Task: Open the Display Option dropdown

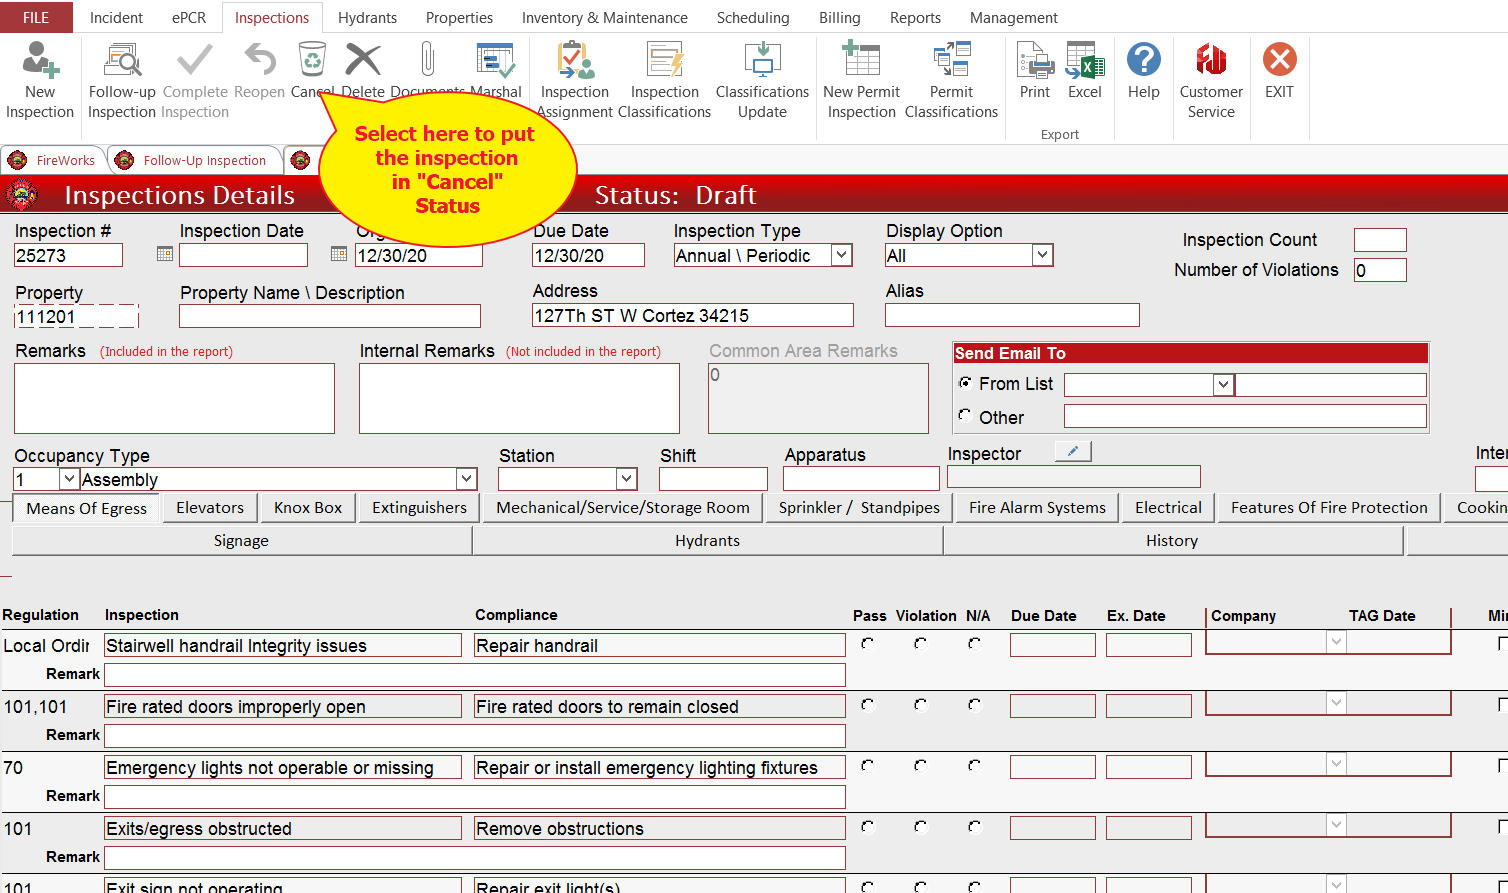Action: click(x=1042, y=255)
